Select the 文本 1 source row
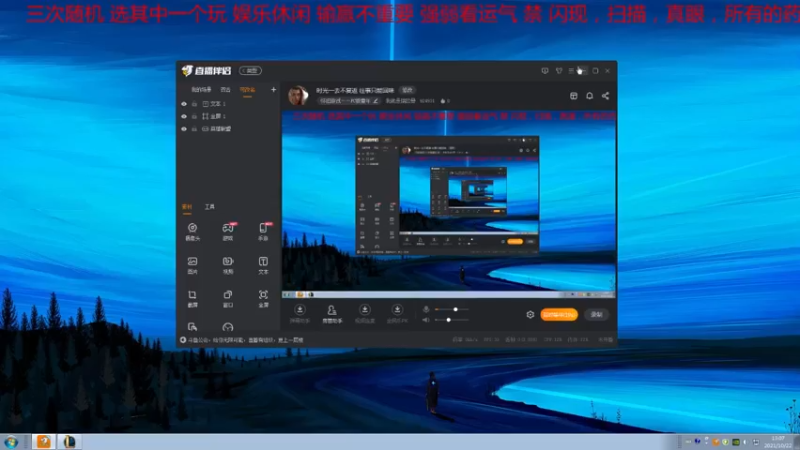The height and width of the screenshot is (450, 800). (x=229, y=104)
